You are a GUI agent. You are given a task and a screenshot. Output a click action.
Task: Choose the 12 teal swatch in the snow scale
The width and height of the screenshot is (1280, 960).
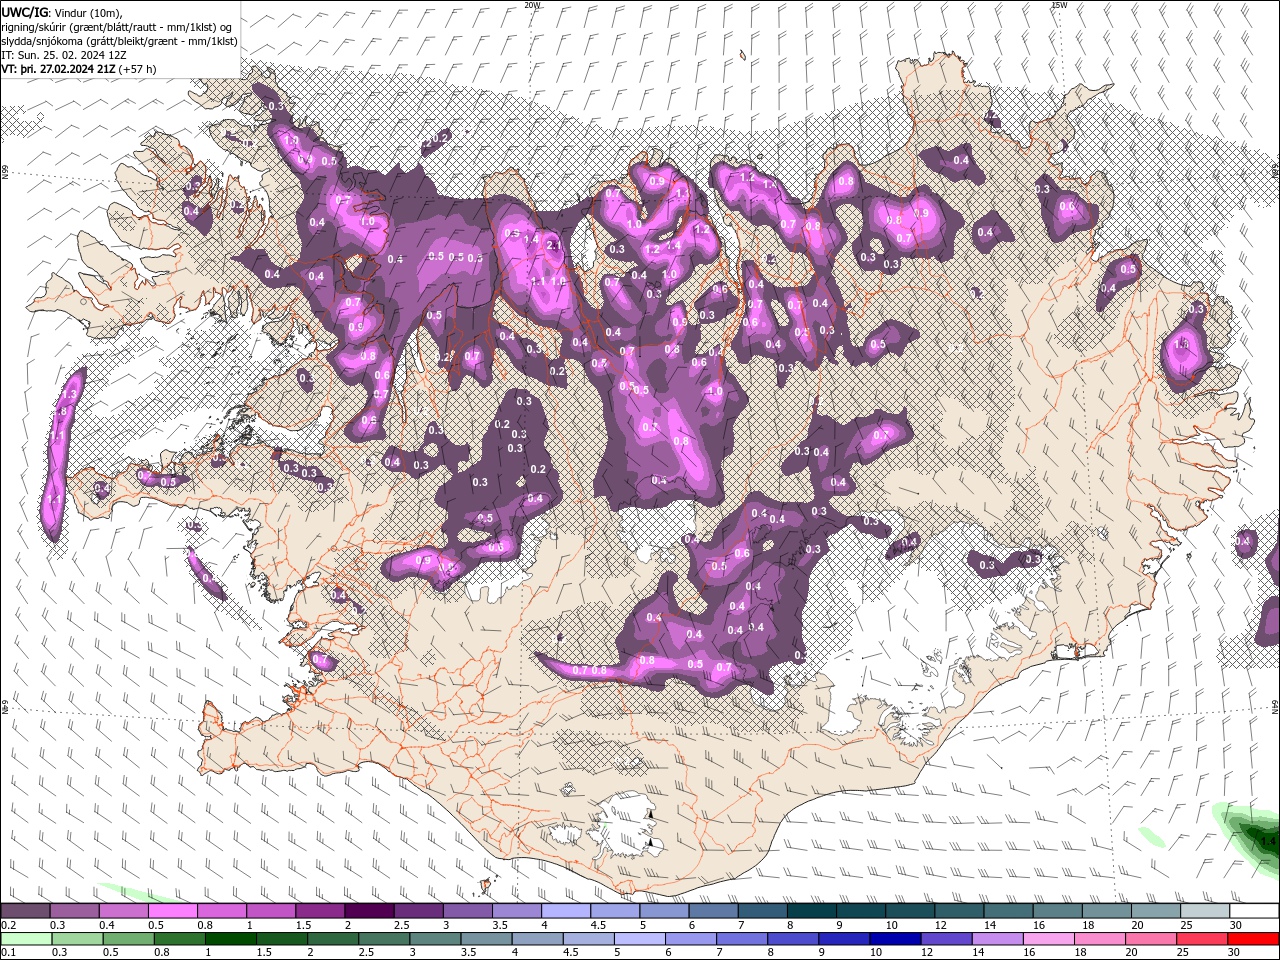click(960, 911)
